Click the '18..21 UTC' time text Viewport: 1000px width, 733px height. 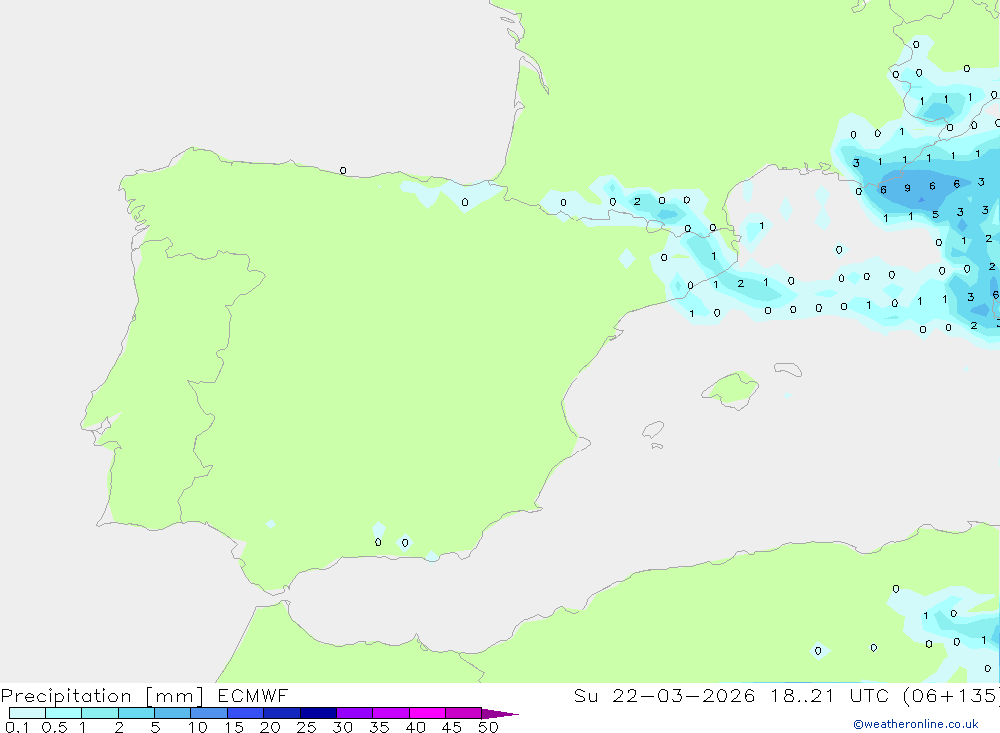(x=830, y=695)
